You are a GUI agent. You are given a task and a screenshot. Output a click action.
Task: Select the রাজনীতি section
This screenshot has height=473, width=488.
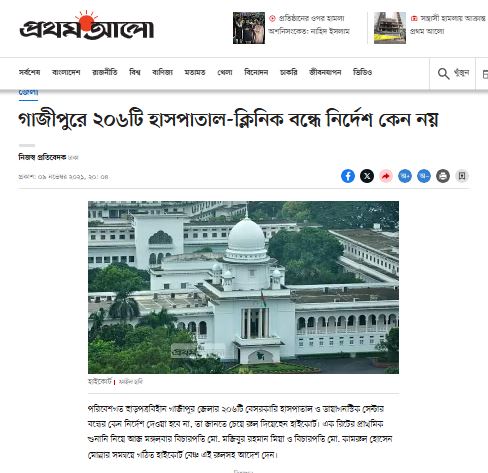[105, 72]
